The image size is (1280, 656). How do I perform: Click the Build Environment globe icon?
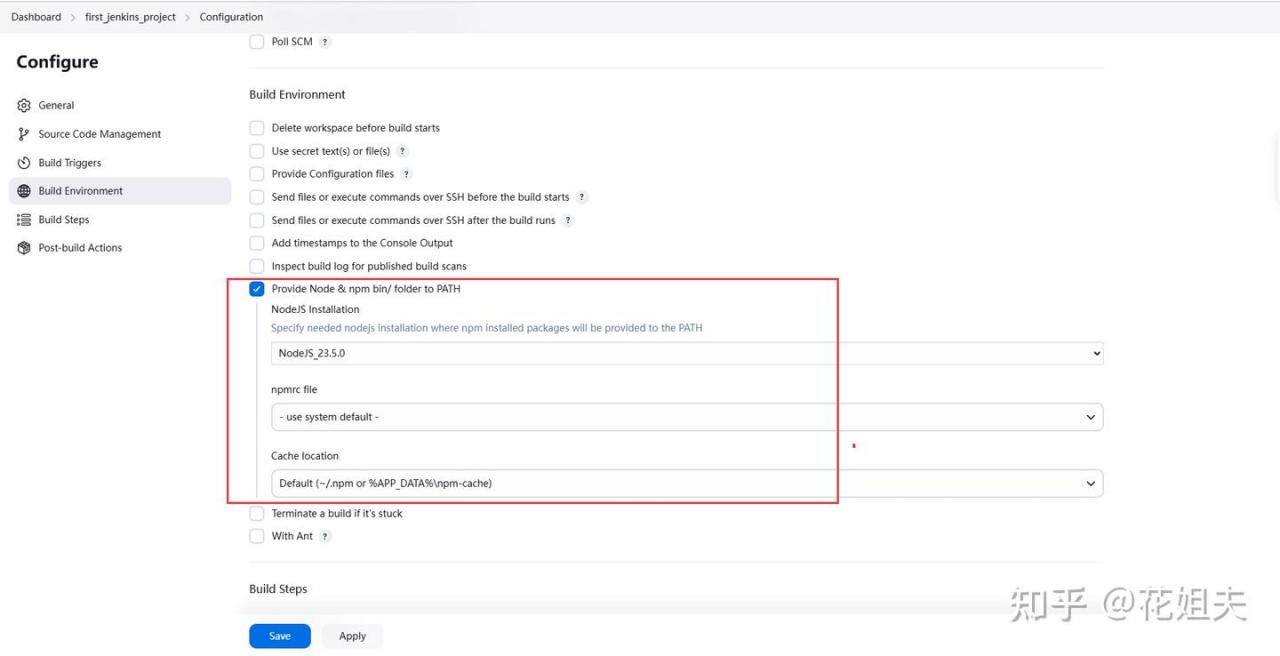tap(24, 191)
